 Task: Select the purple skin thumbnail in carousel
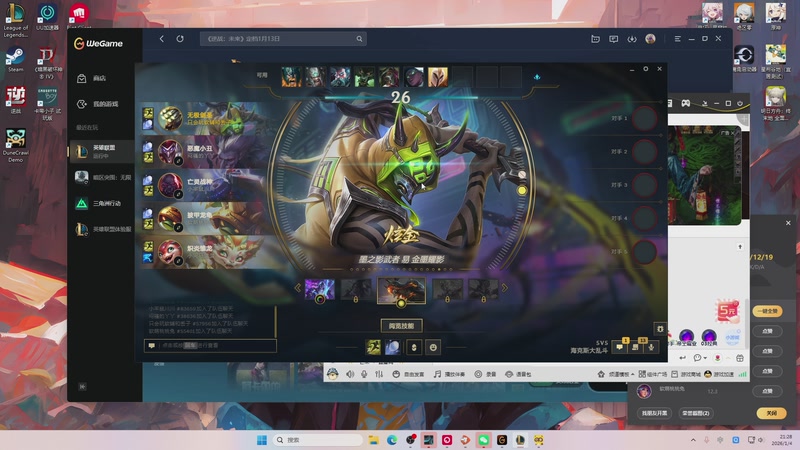320,289
